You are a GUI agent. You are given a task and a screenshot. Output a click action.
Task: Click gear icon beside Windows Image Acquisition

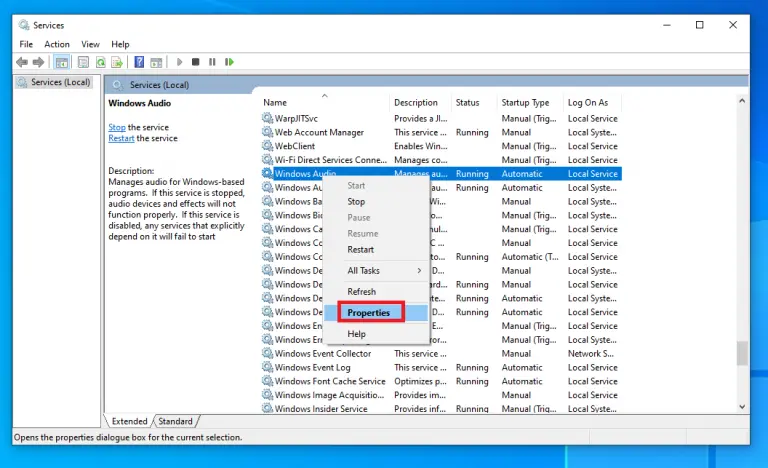click(267, 394)
